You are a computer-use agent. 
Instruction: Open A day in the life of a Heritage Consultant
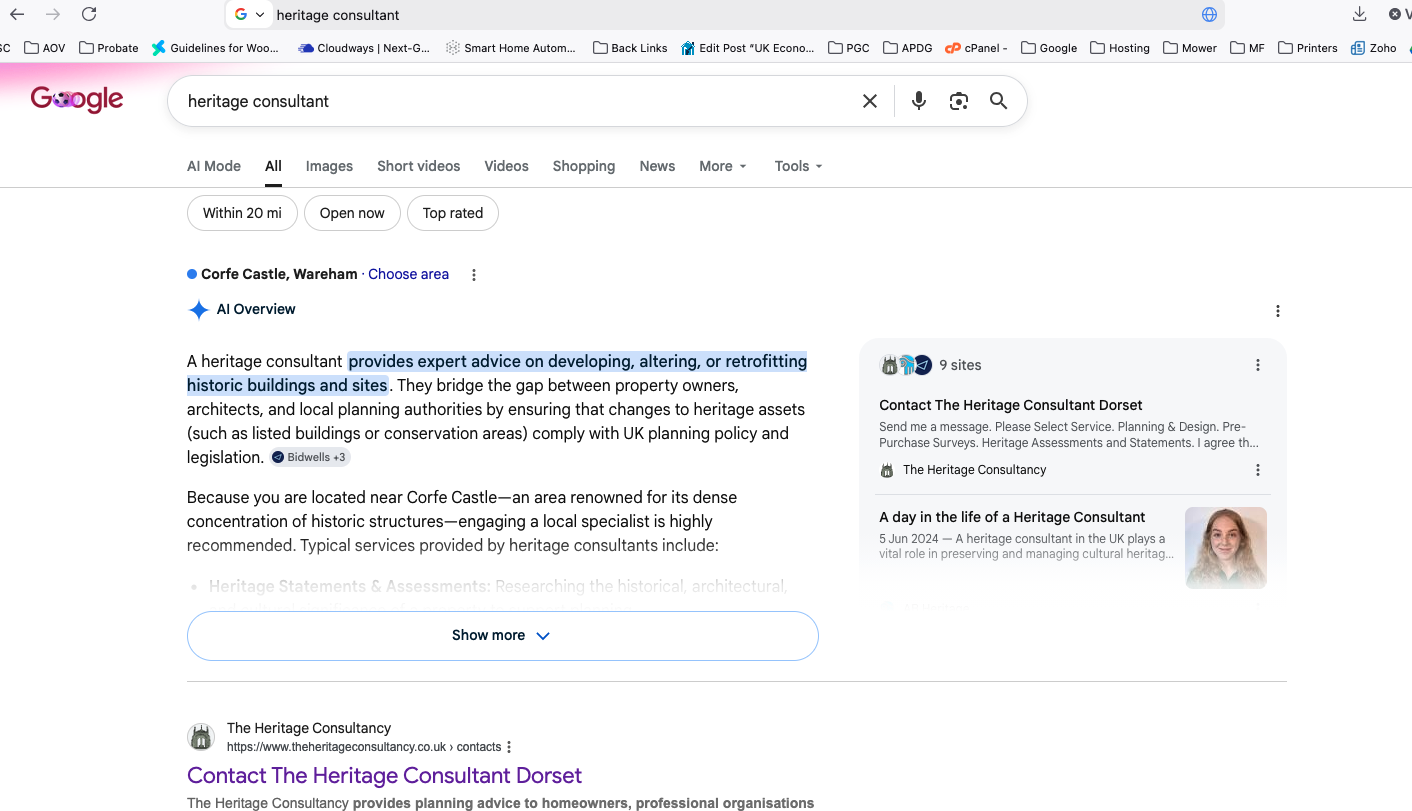click(1012, 517)
